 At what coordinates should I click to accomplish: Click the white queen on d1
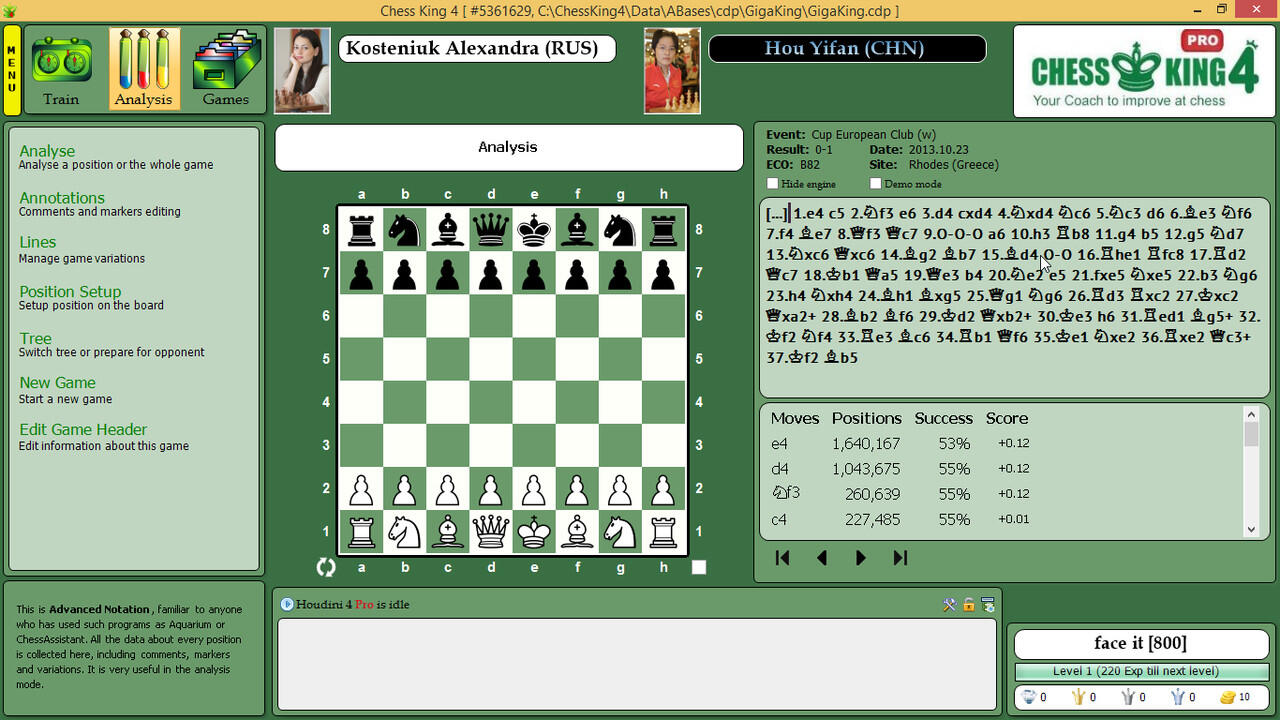[491, 532]
